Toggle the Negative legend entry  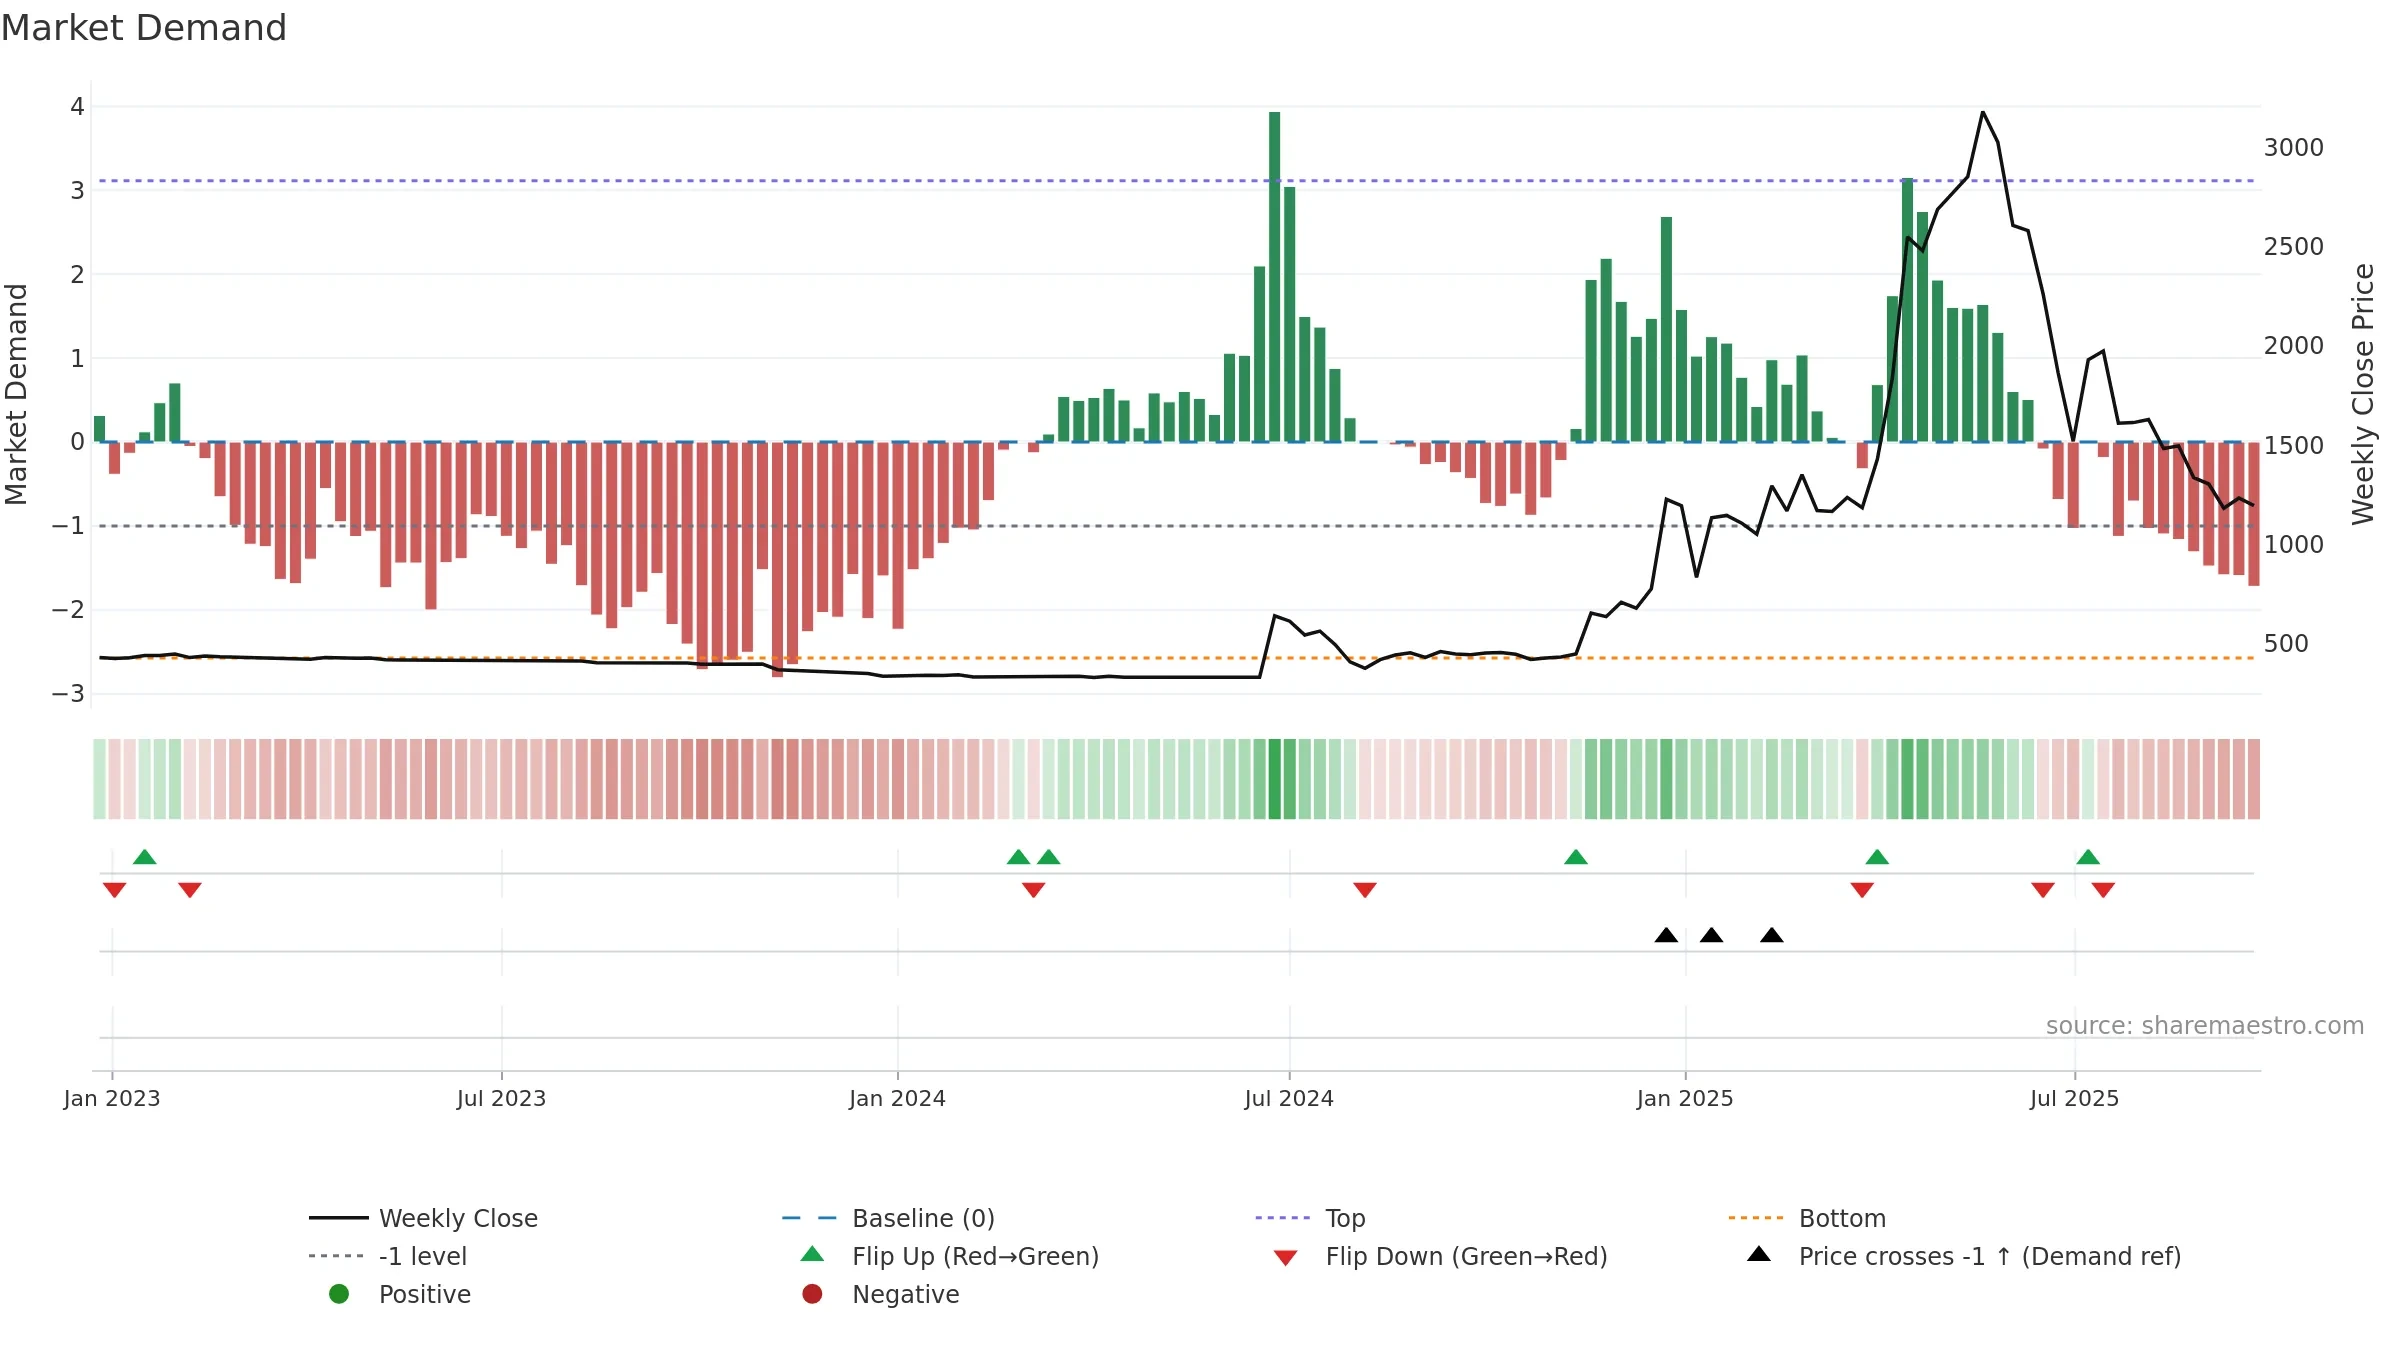pos(881,1294)
